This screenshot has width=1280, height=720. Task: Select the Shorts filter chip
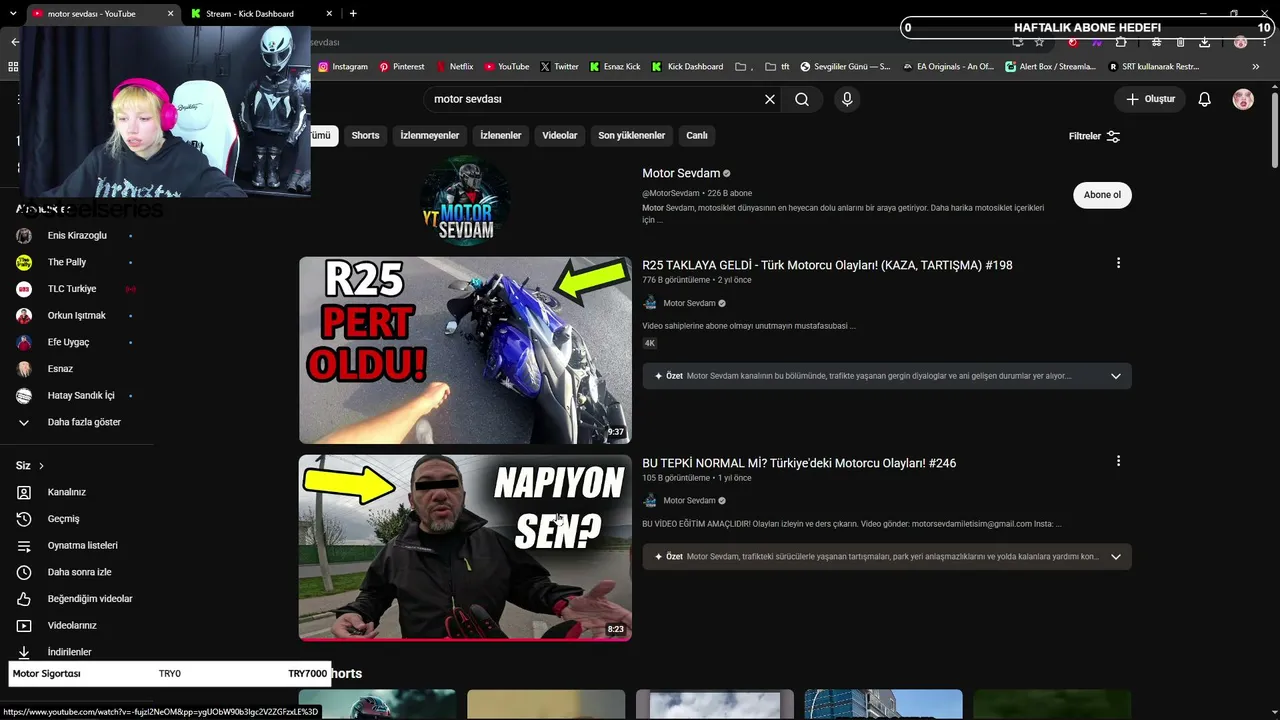coord(365,136)
